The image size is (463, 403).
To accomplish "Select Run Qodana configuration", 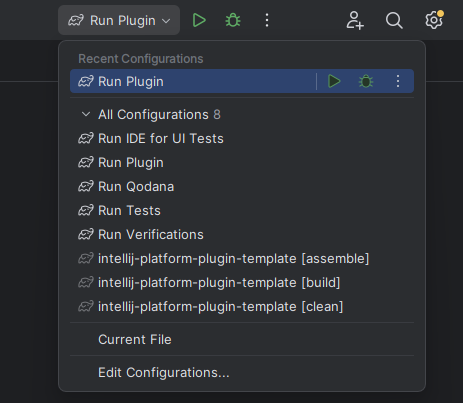I will coord(242,187).
